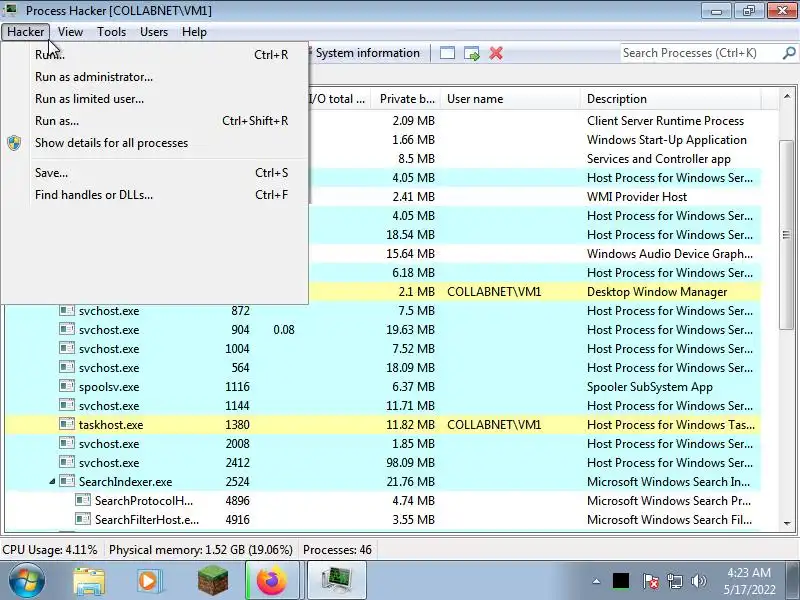Choose Save... from the menu

pos(155,172)
